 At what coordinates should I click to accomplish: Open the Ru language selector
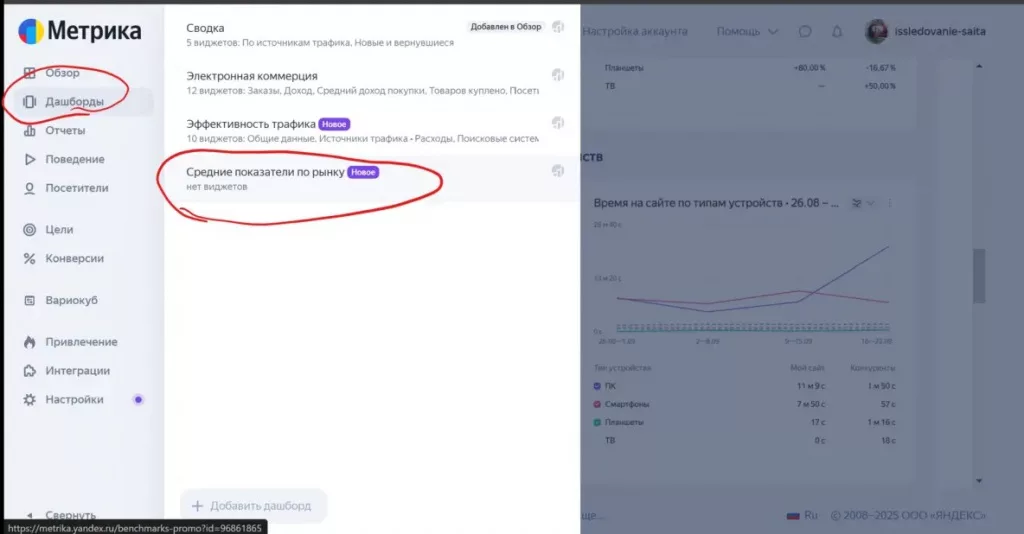click(802, 515)
